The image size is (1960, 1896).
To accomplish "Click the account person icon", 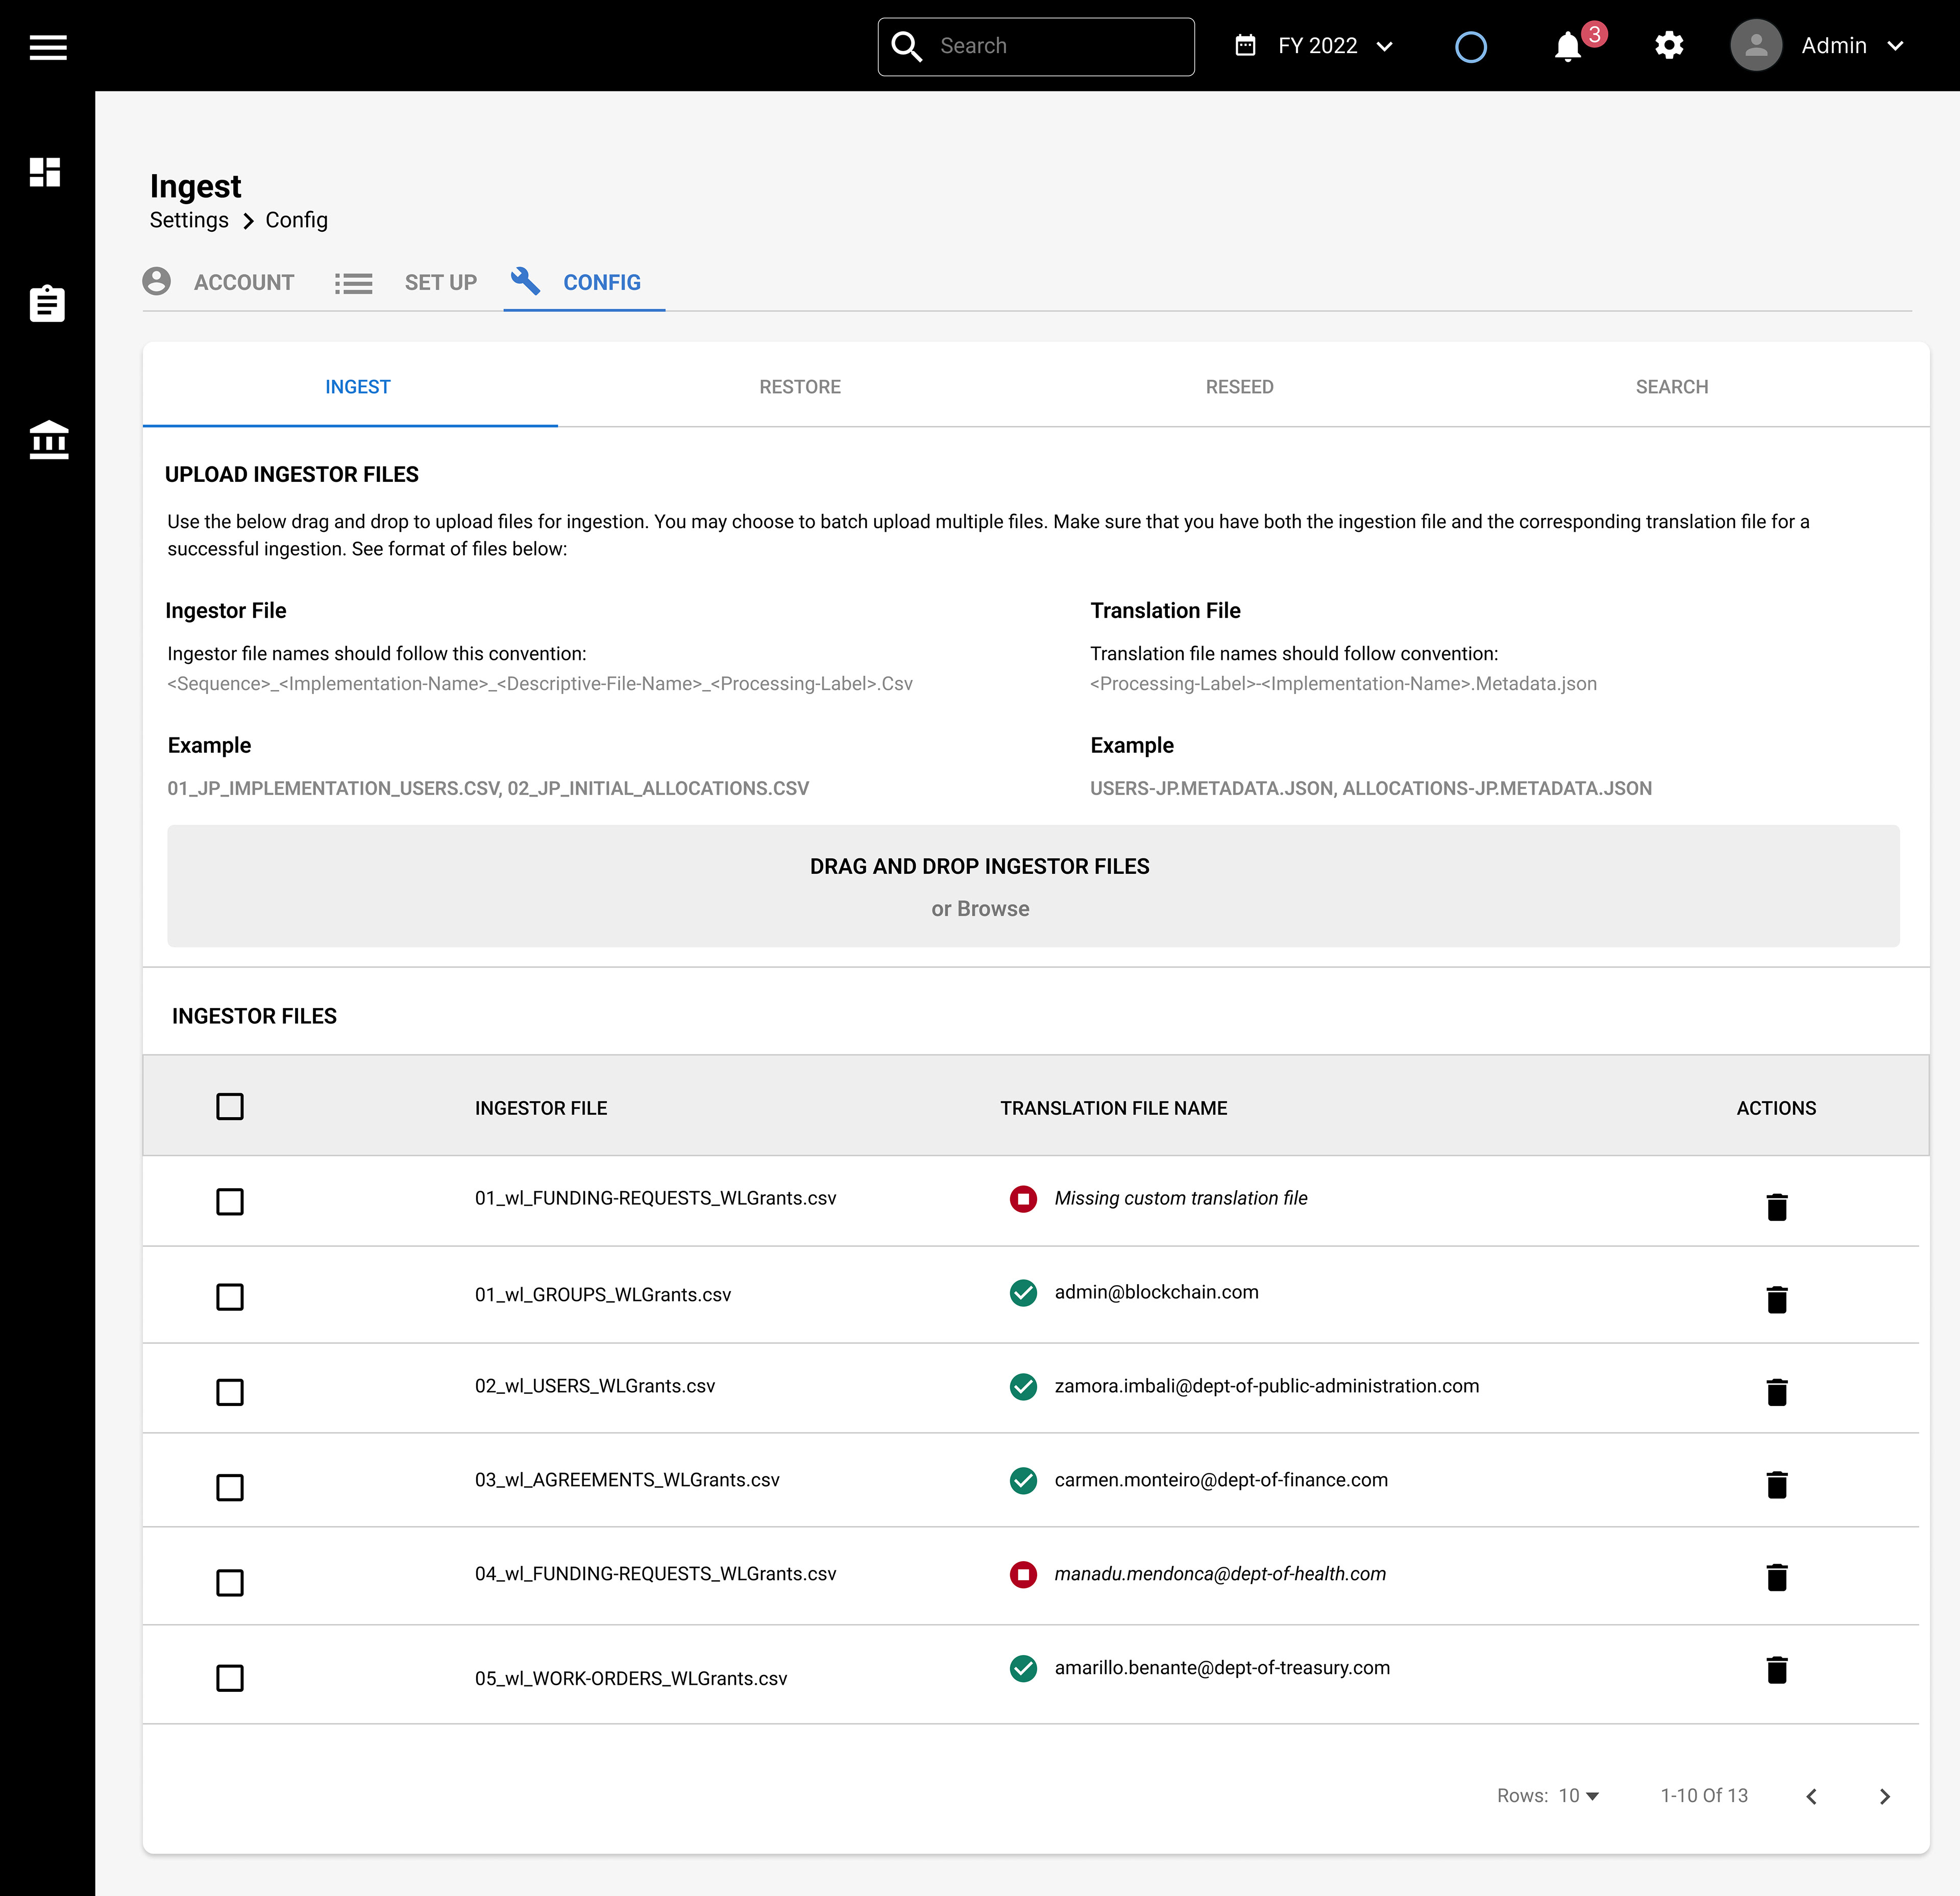I will click(x=157, y=282).
